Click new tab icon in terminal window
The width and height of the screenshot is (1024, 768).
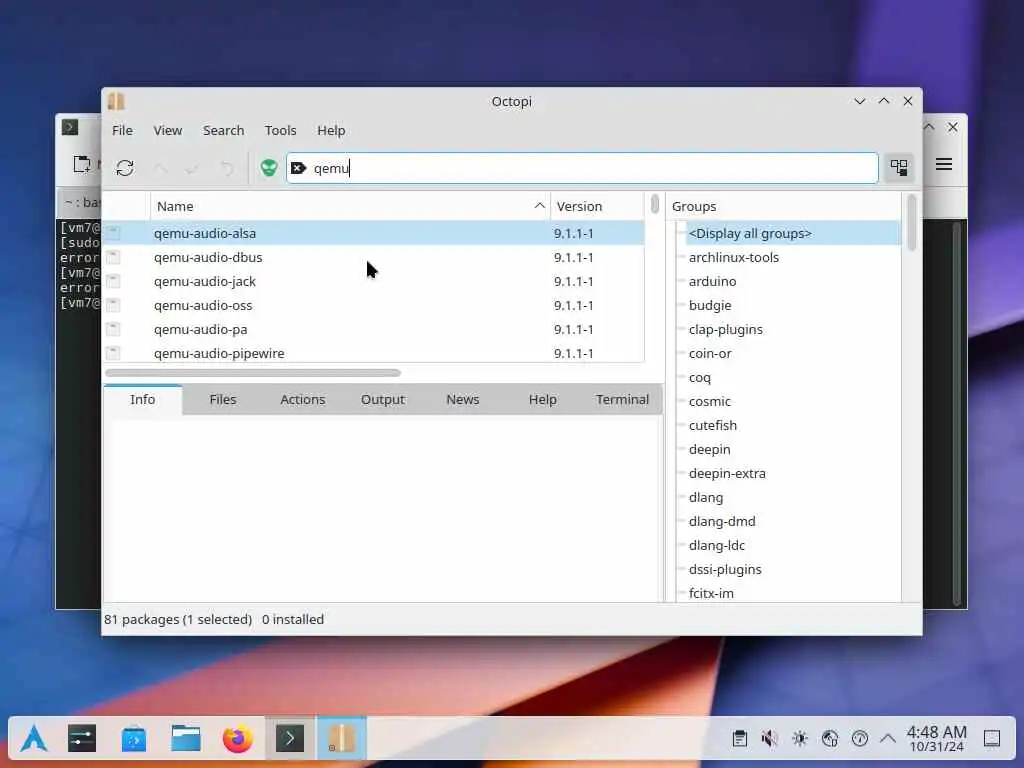pyautogui.click(x=82, y=164)
